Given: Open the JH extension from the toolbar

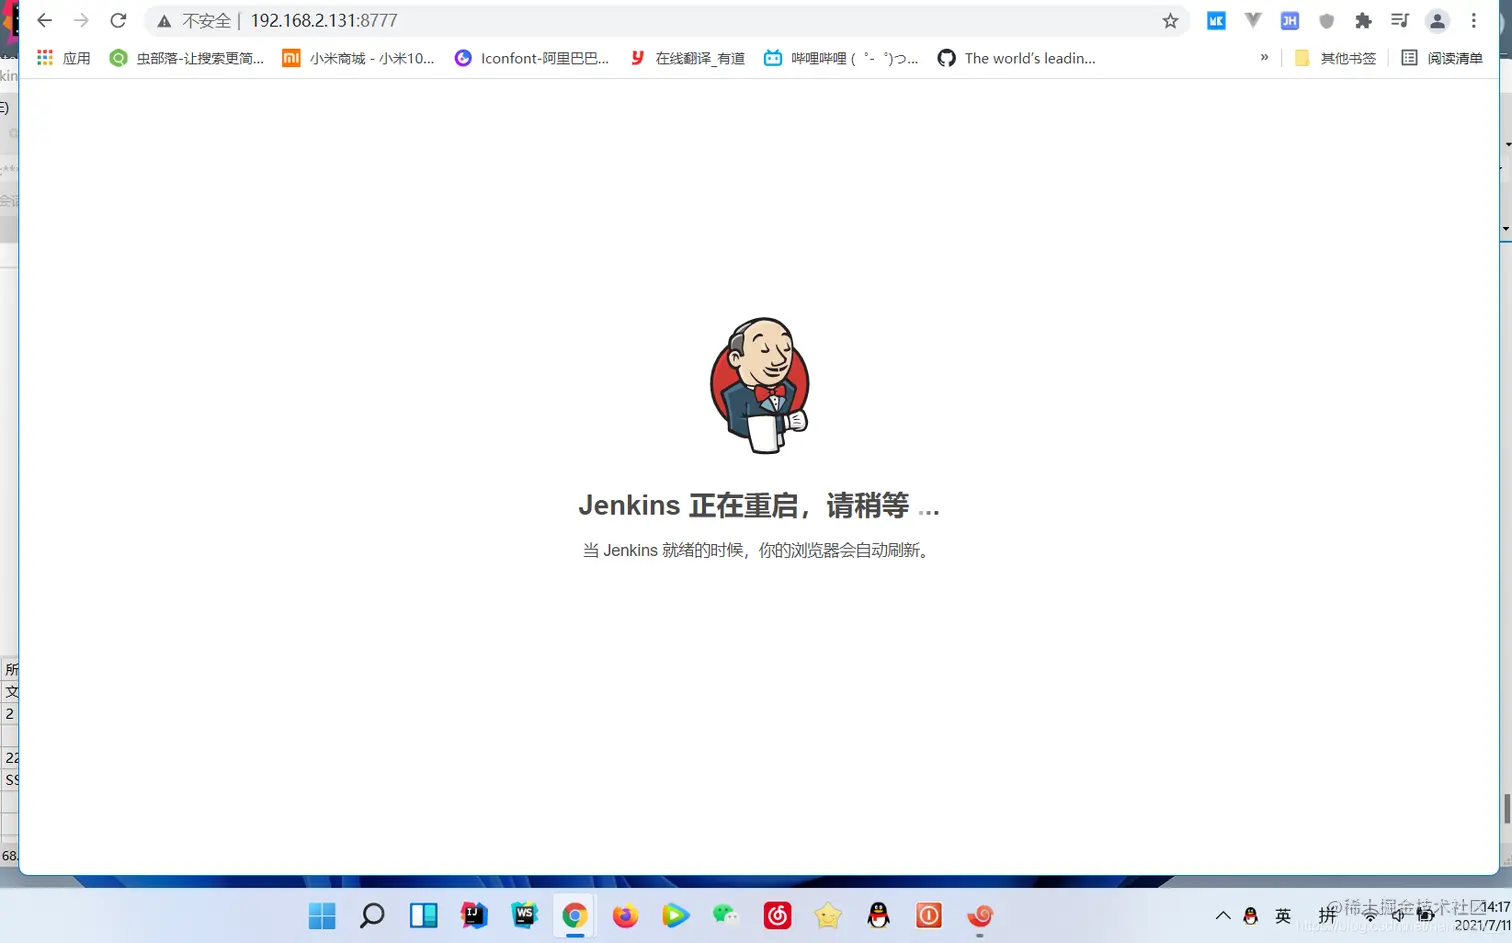Looking at the screenshot, I should point(1290,20).
